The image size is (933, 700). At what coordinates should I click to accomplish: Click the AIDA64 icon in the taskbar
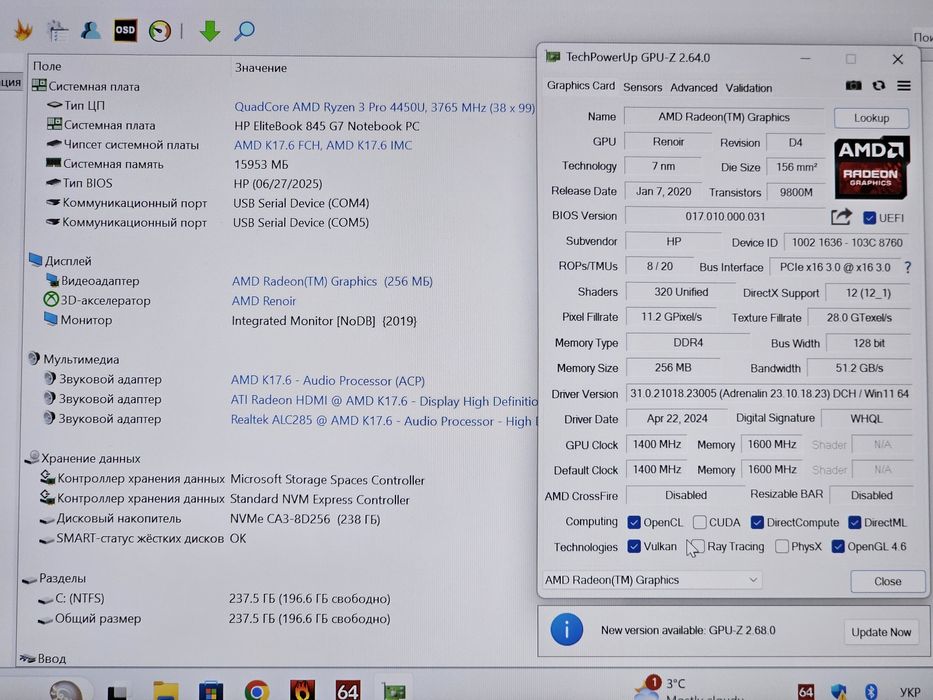pos(347,690)
